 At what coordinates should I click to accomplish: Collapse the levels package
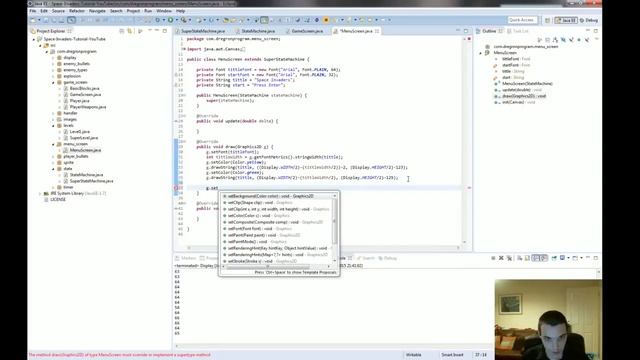point(53,126)
